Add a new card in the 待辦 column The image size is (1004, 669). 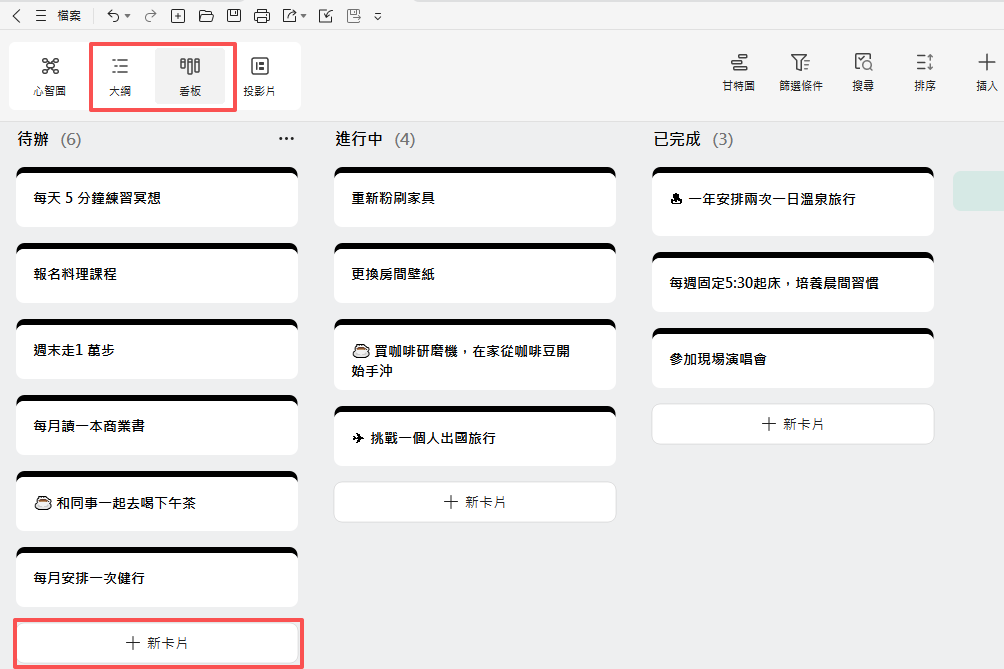point(157,643)
